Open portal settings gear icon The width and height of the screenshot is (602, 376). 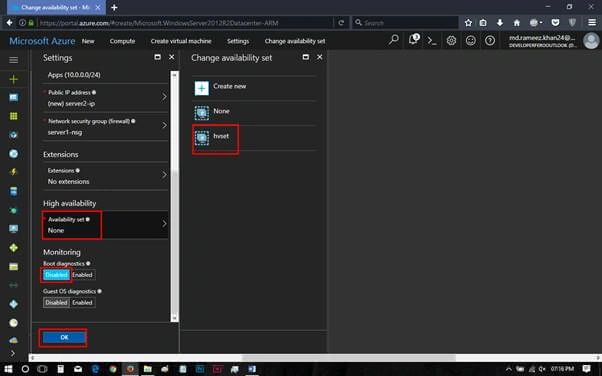coord(451,40)
